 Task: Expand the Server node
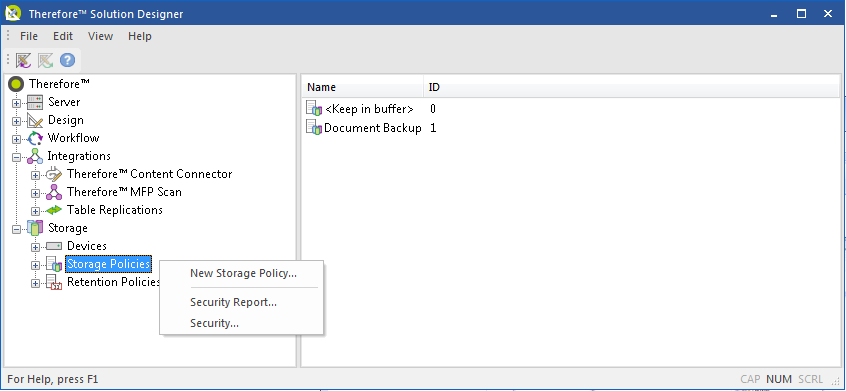16,104
